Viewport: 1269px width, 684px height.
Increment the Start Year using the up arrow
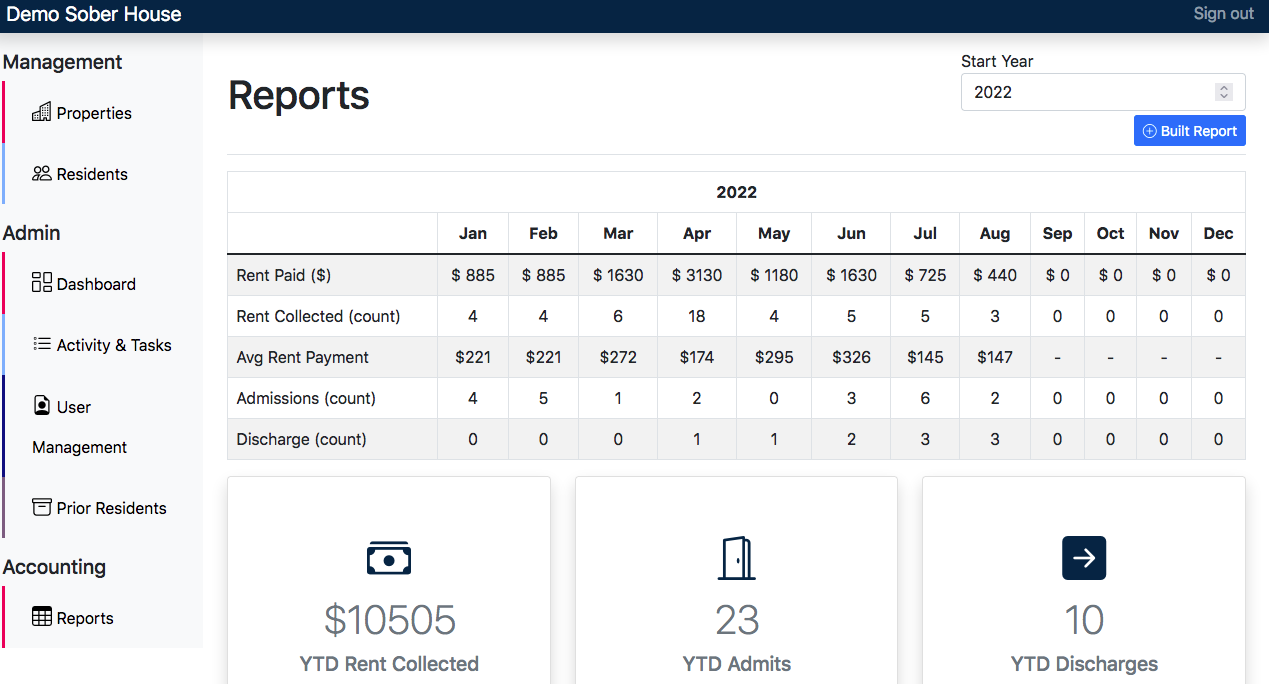[1224, 86]
